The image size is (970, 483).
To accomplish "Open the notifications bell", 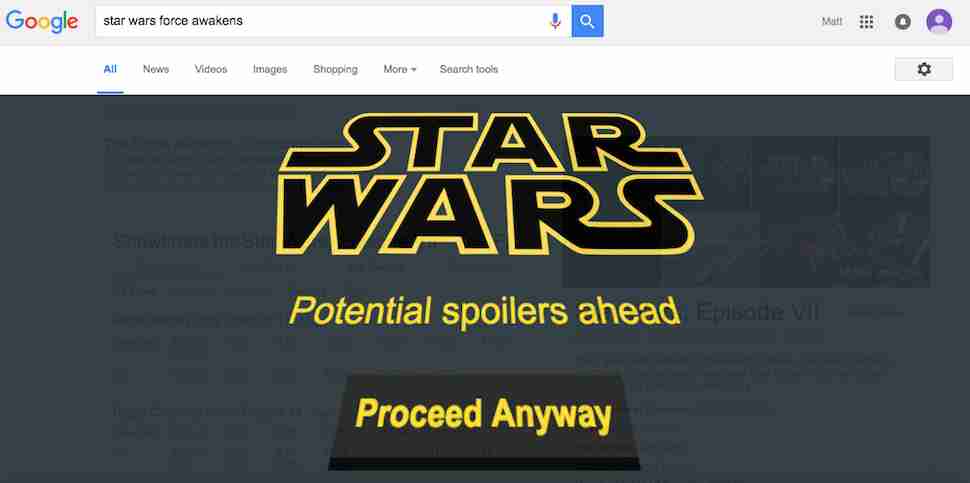I will click(903, 22).
